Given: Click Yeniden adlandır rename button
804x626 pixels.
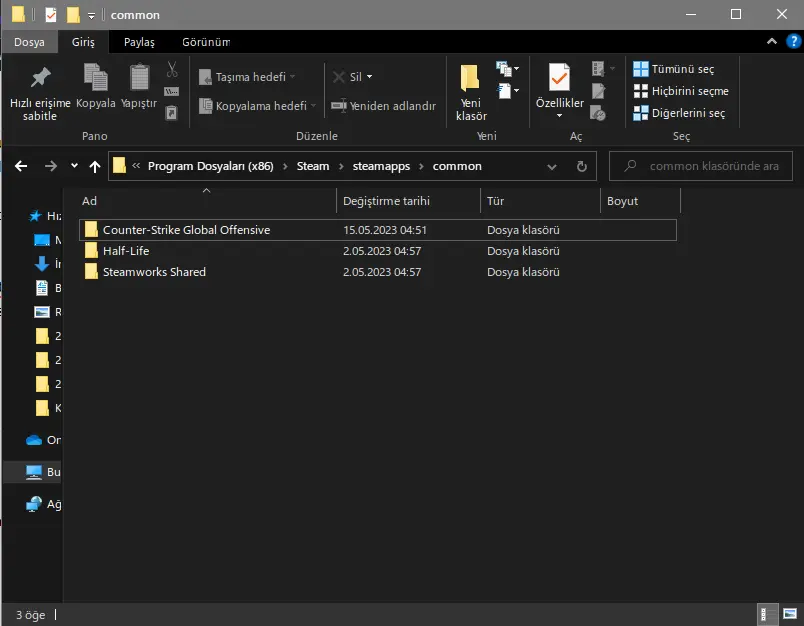Looking at the screenshot, I should pos(384,106).
